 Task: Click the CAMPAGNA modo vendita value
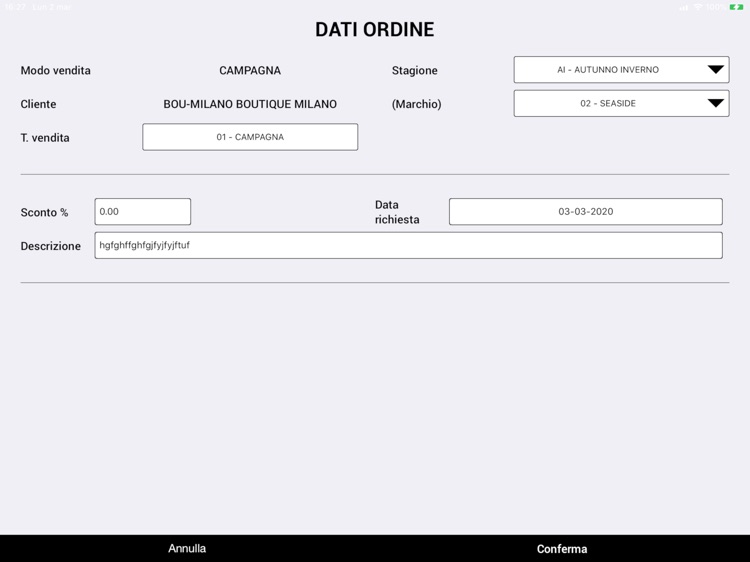coord(250,70)
